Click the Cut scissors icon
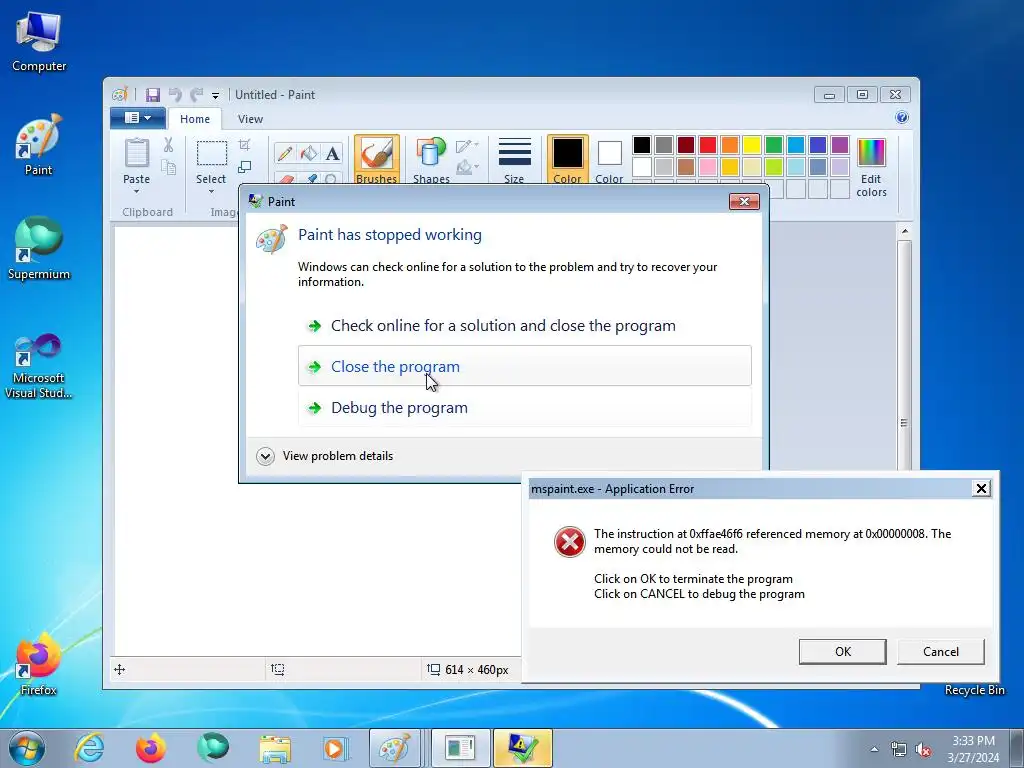 point(168,145)
